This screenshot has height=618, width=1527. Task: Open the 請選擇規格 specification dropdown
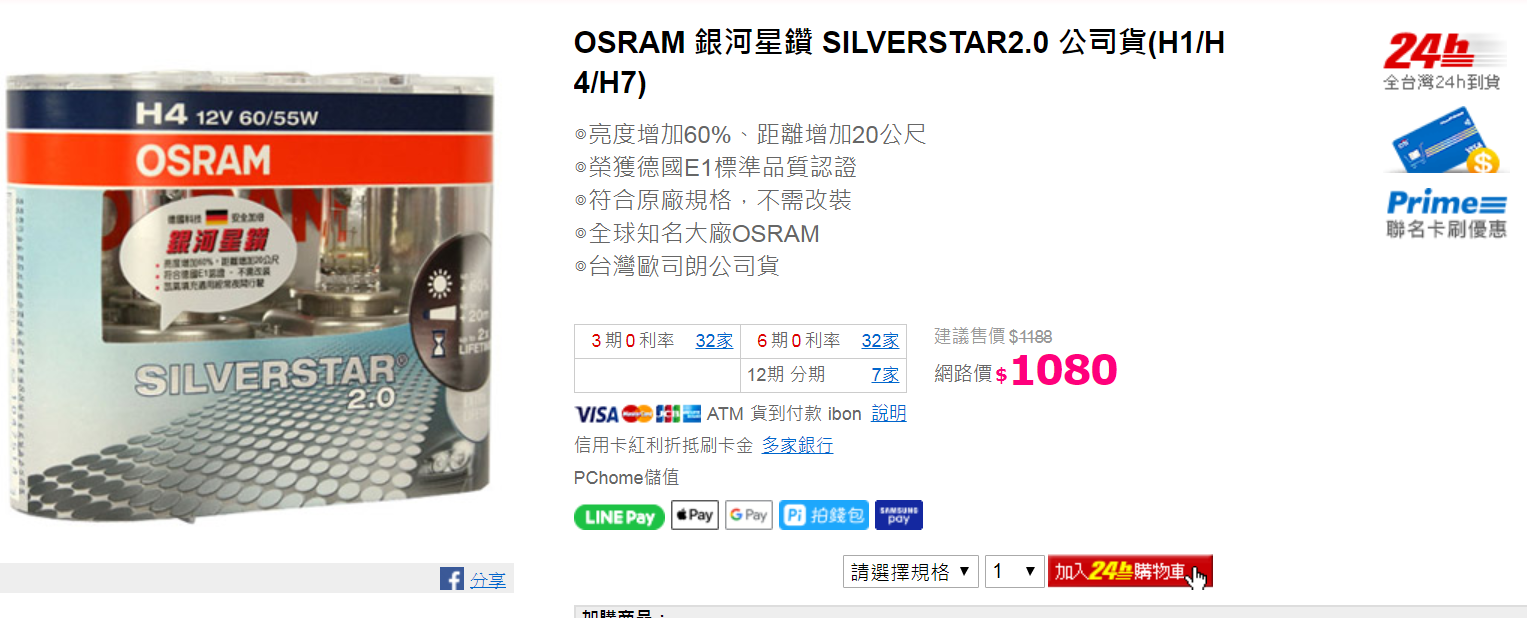coord(911,572)
